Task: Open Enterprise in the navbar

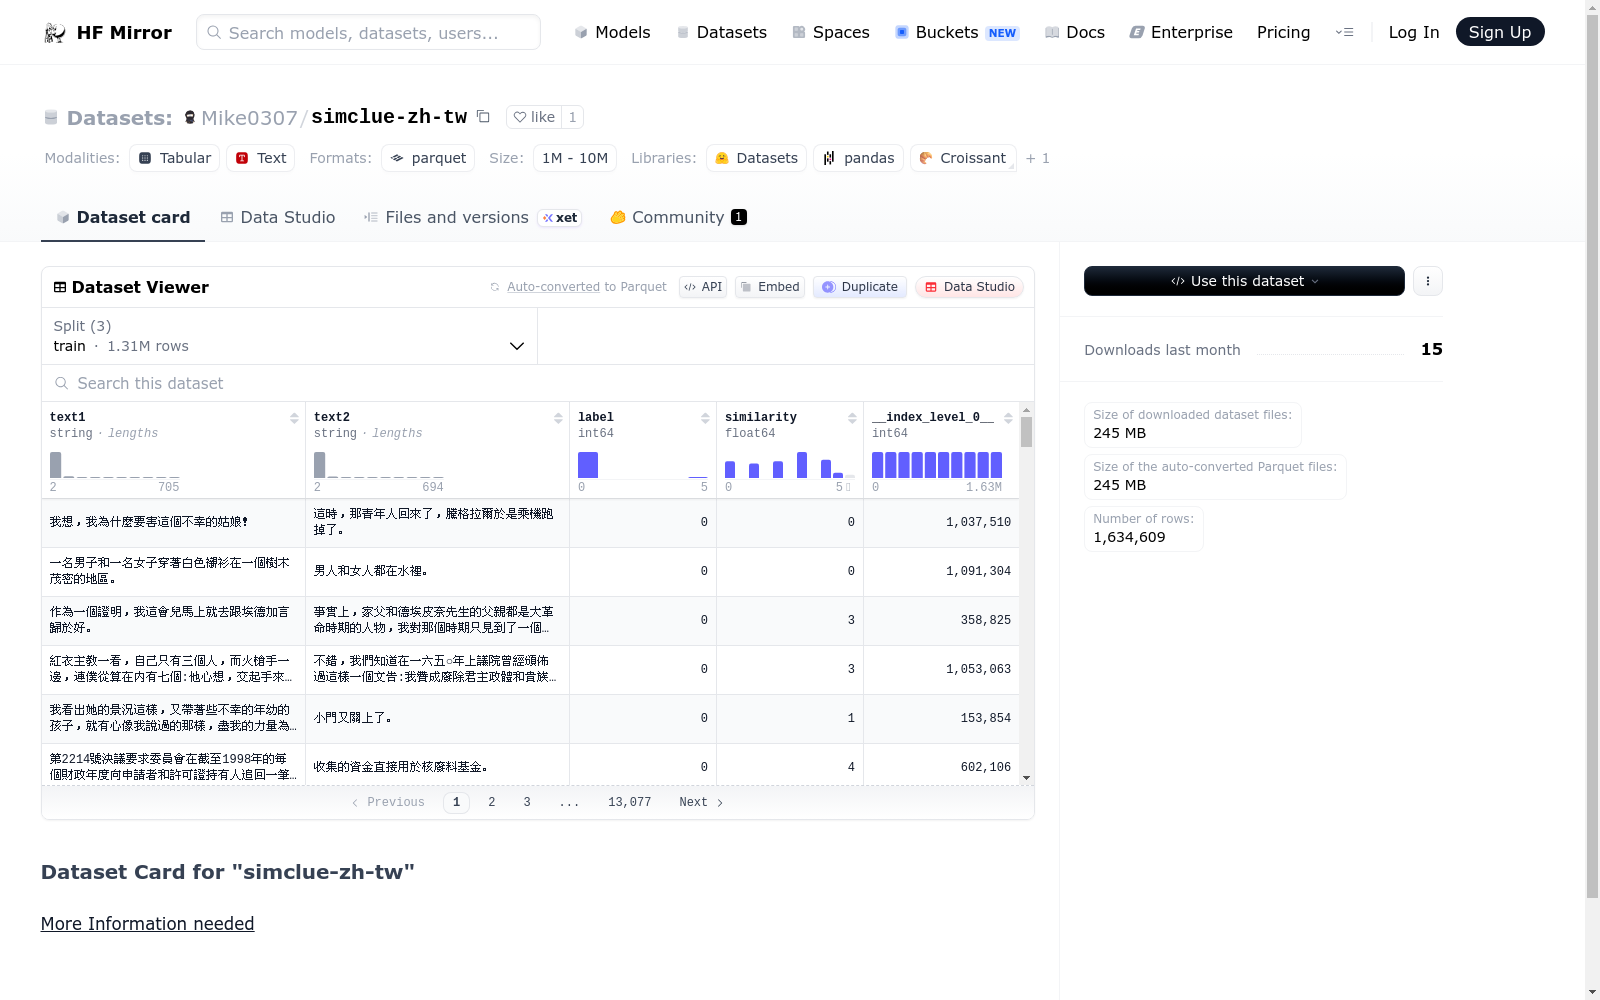Action: click(1181, 32)
